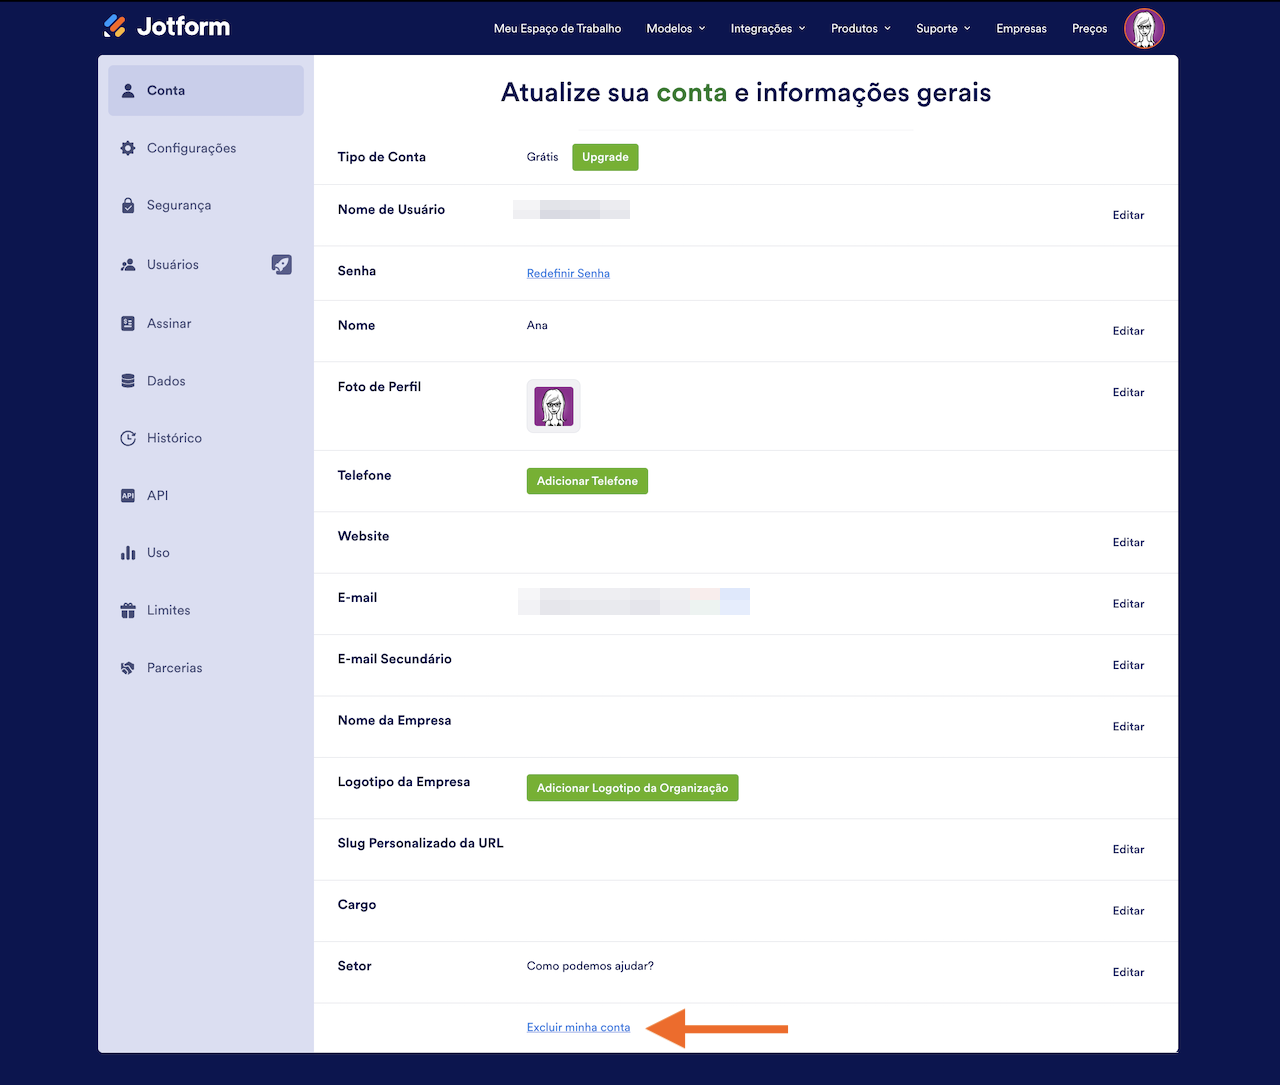Viewport: 1280px width, 1085px height.
Task: Select the Usuários sidebar tab
Action: (206, 265)
